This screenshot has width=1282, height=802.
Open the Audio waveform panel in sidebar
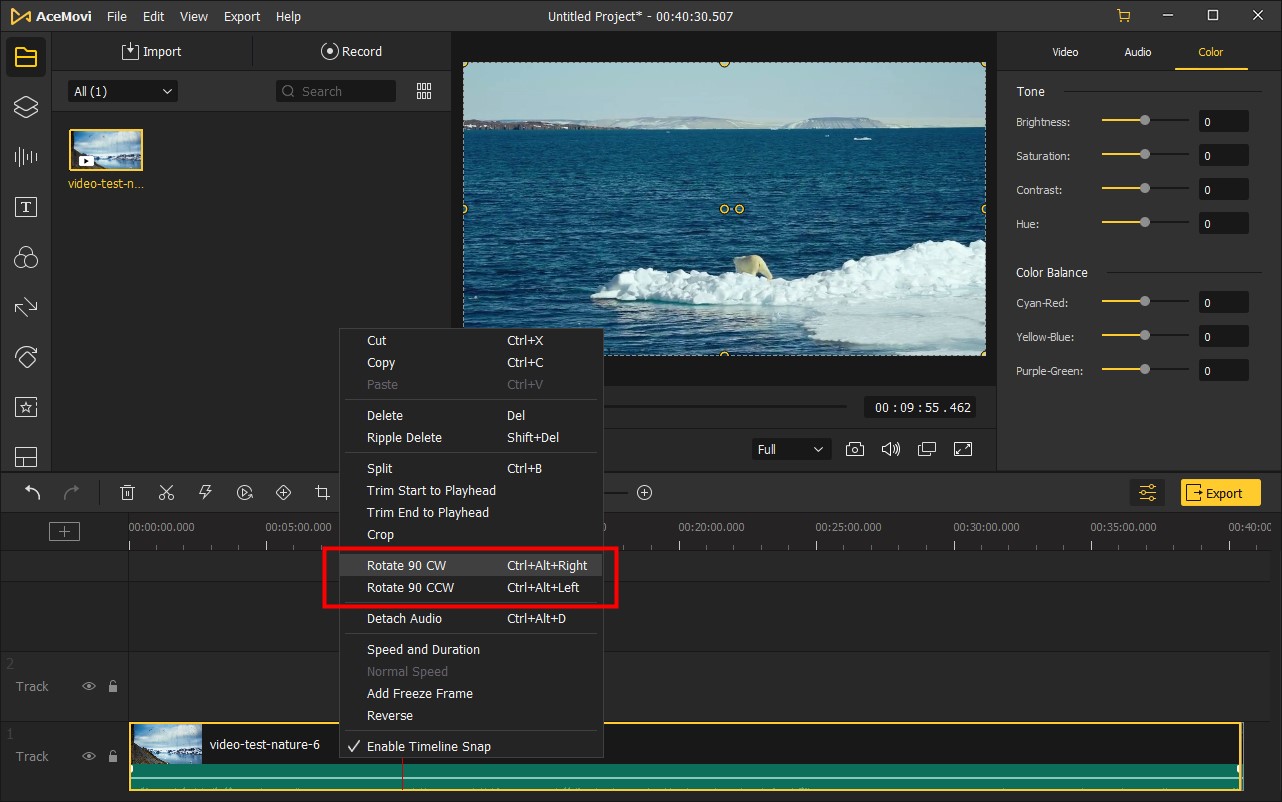(26, 156)
